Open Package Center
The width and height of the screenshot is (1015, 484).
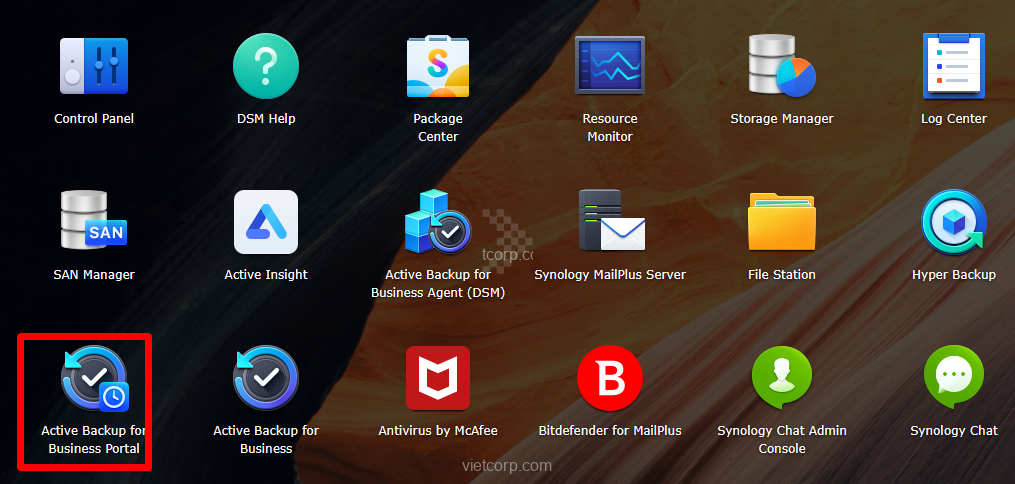438,67
